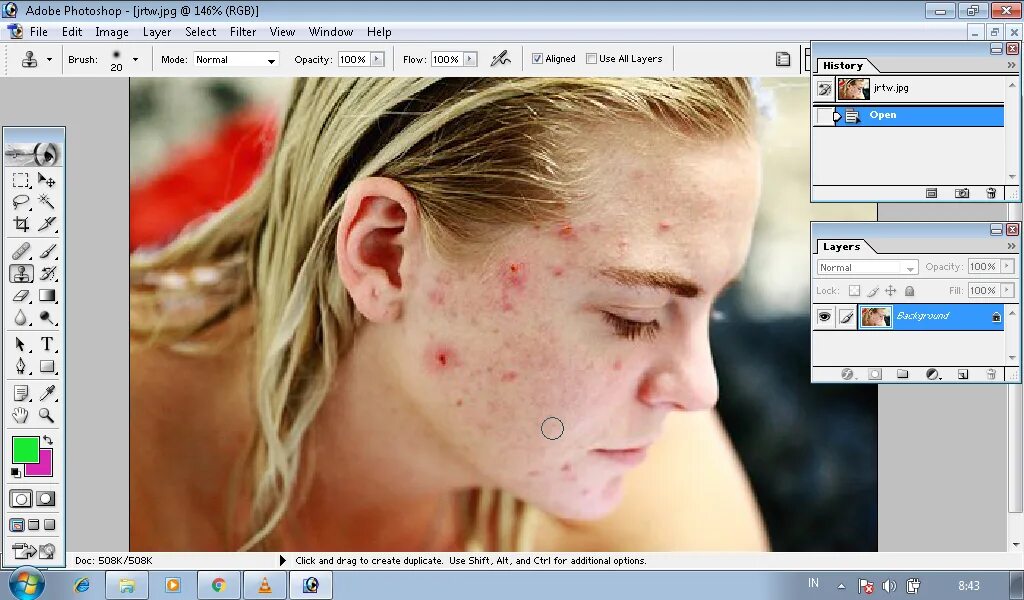Select the Slice tool
1024x600 pixels.
tap(46, 225)
